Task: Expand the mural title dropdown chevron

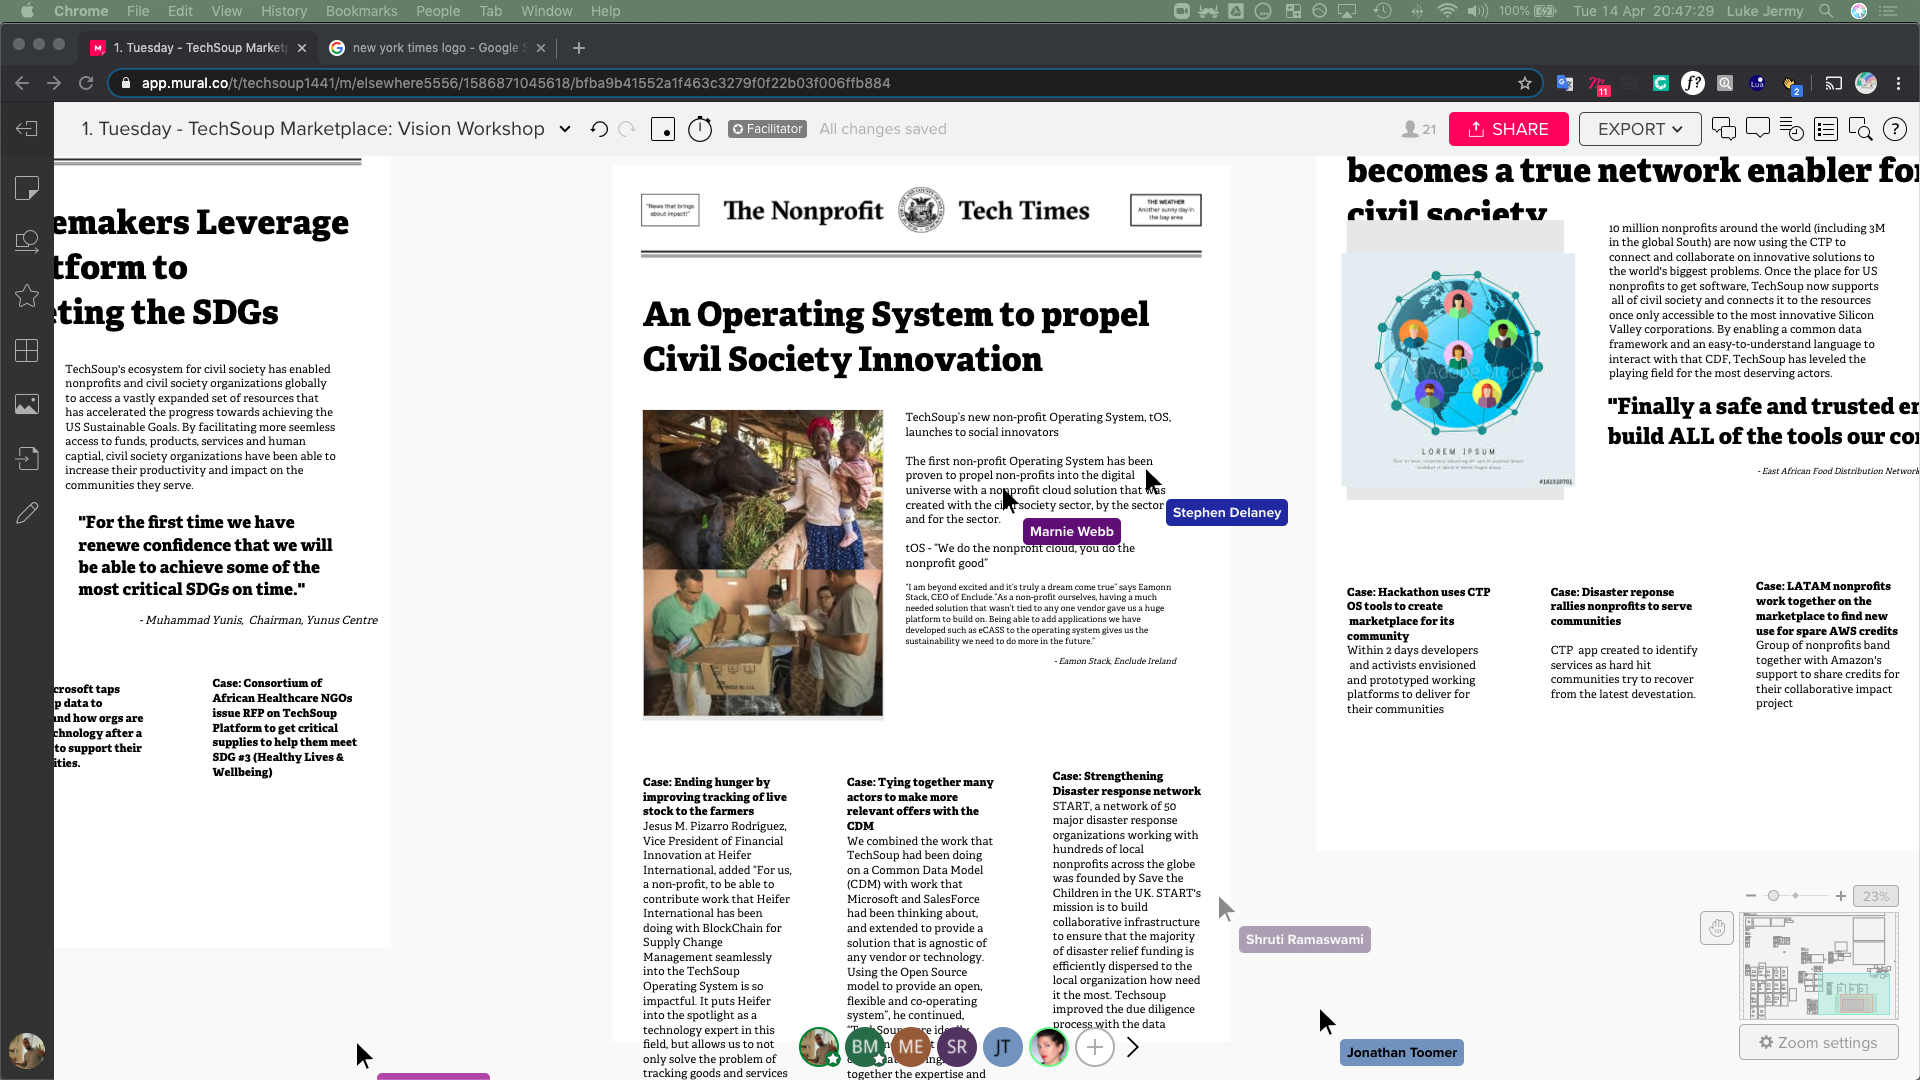Action: click(x=565, y=129)
